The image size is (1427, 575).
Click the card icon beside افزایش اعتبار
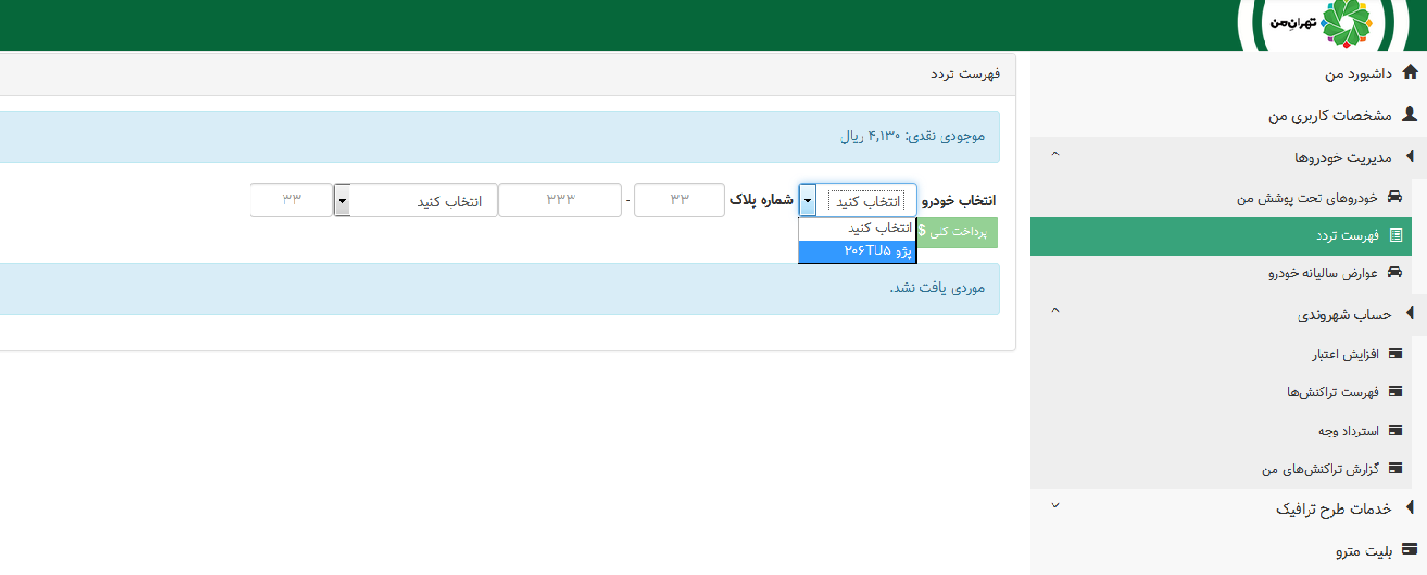(x=1395, y=354)
